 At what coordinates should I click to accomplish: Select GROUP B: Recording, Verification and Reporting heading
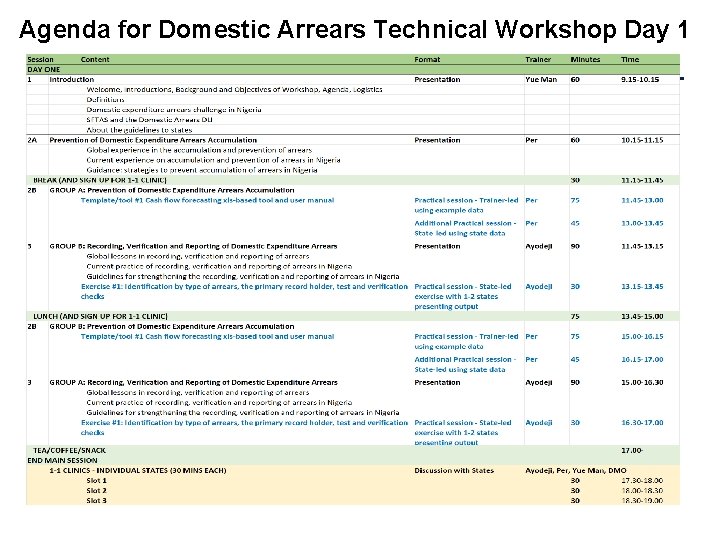(193, 246)
